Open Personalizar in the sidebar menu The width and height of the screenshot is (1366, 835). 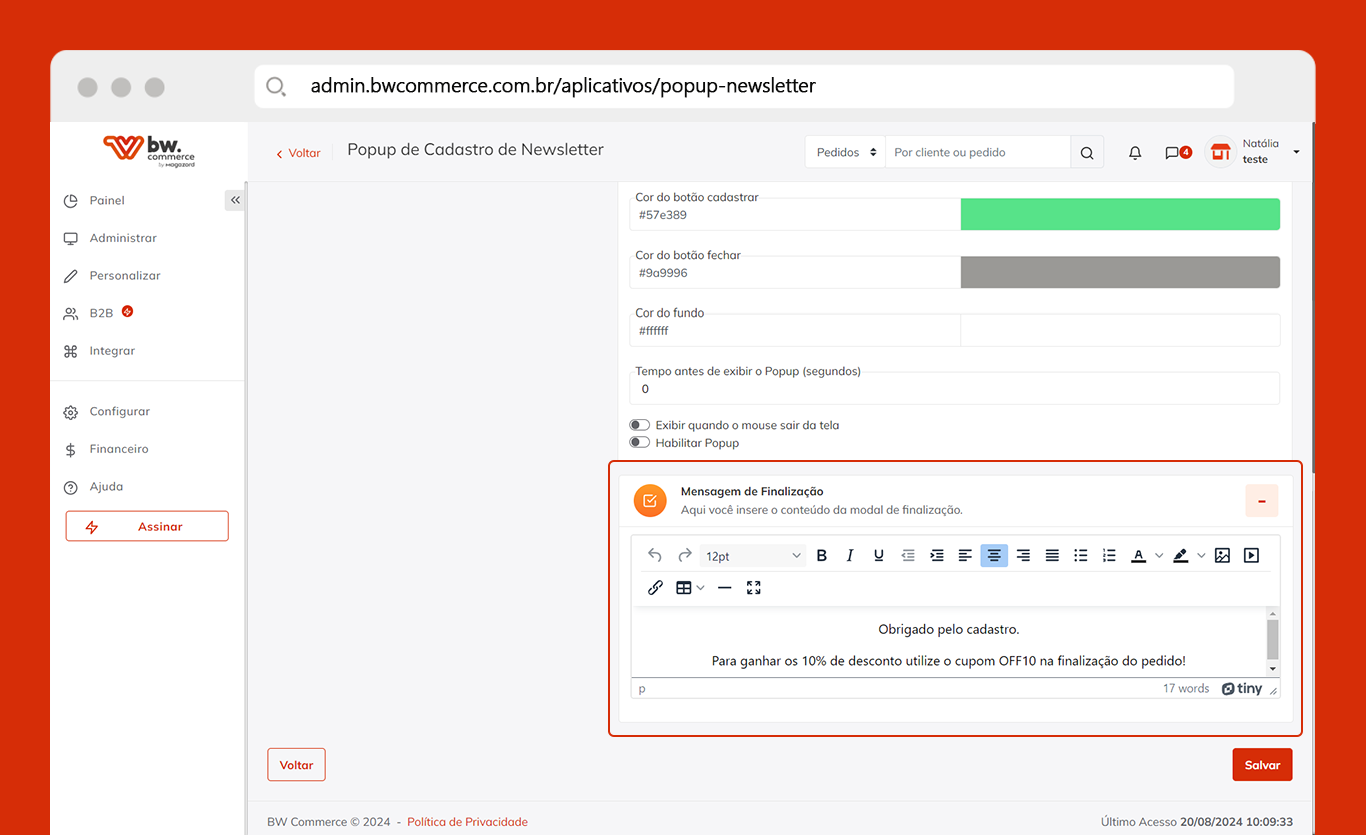coord(125,276)
